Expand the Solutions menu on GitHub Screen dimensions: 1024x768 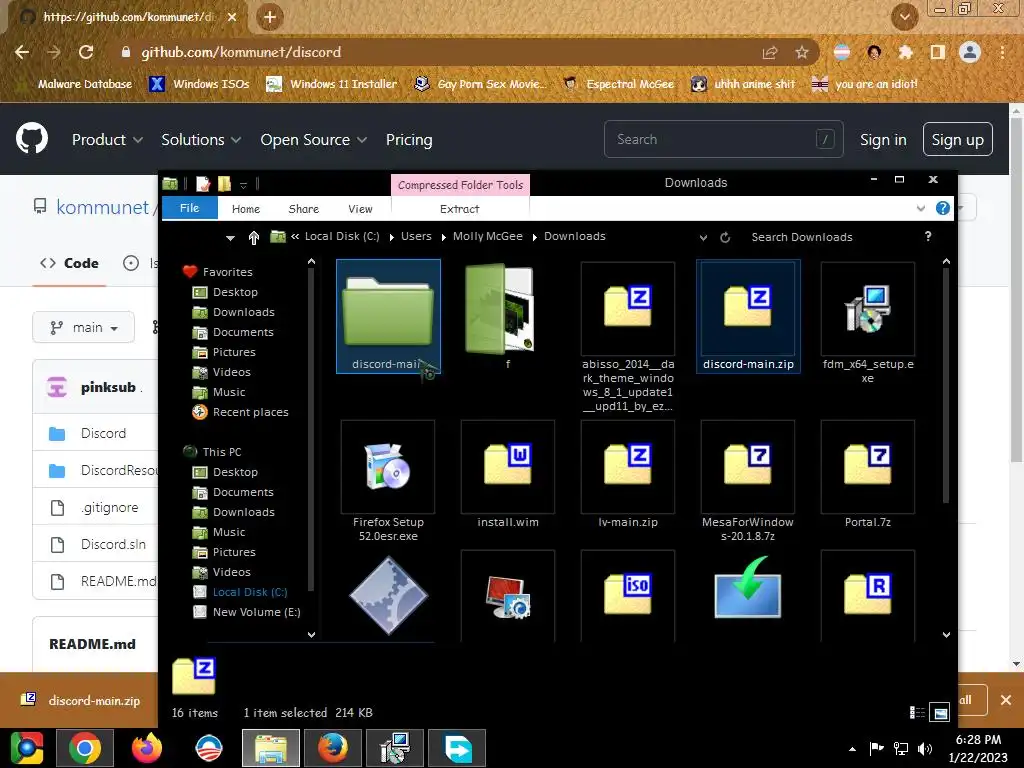pos(201,140)
